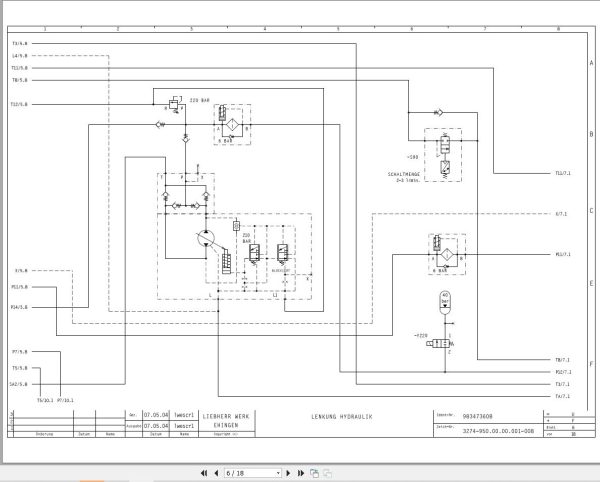
Task: Click the ident number 983473608
Action: (x=478, y=417)
